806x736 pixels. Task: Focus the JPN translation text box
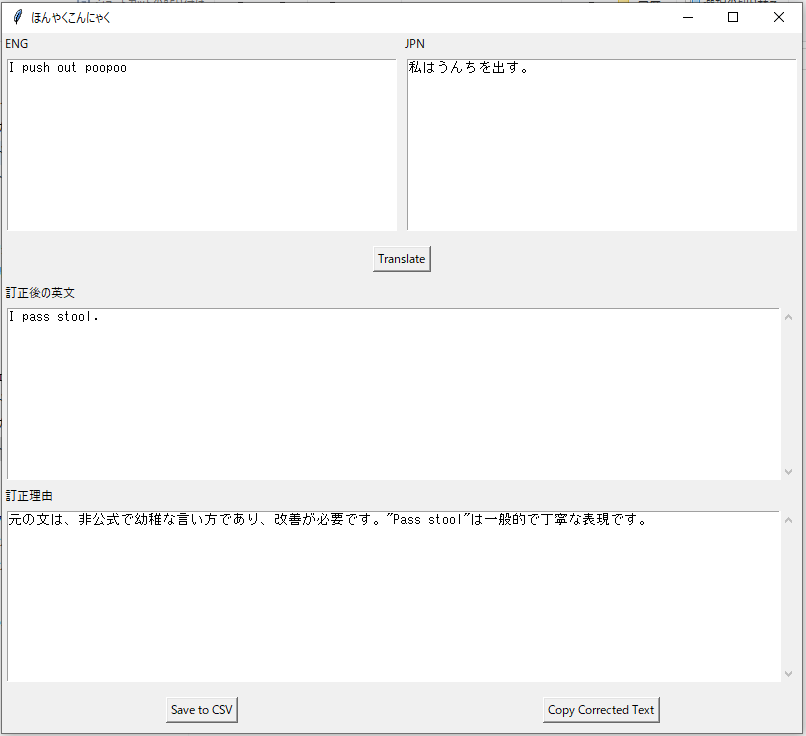click(x=601, y=144)
